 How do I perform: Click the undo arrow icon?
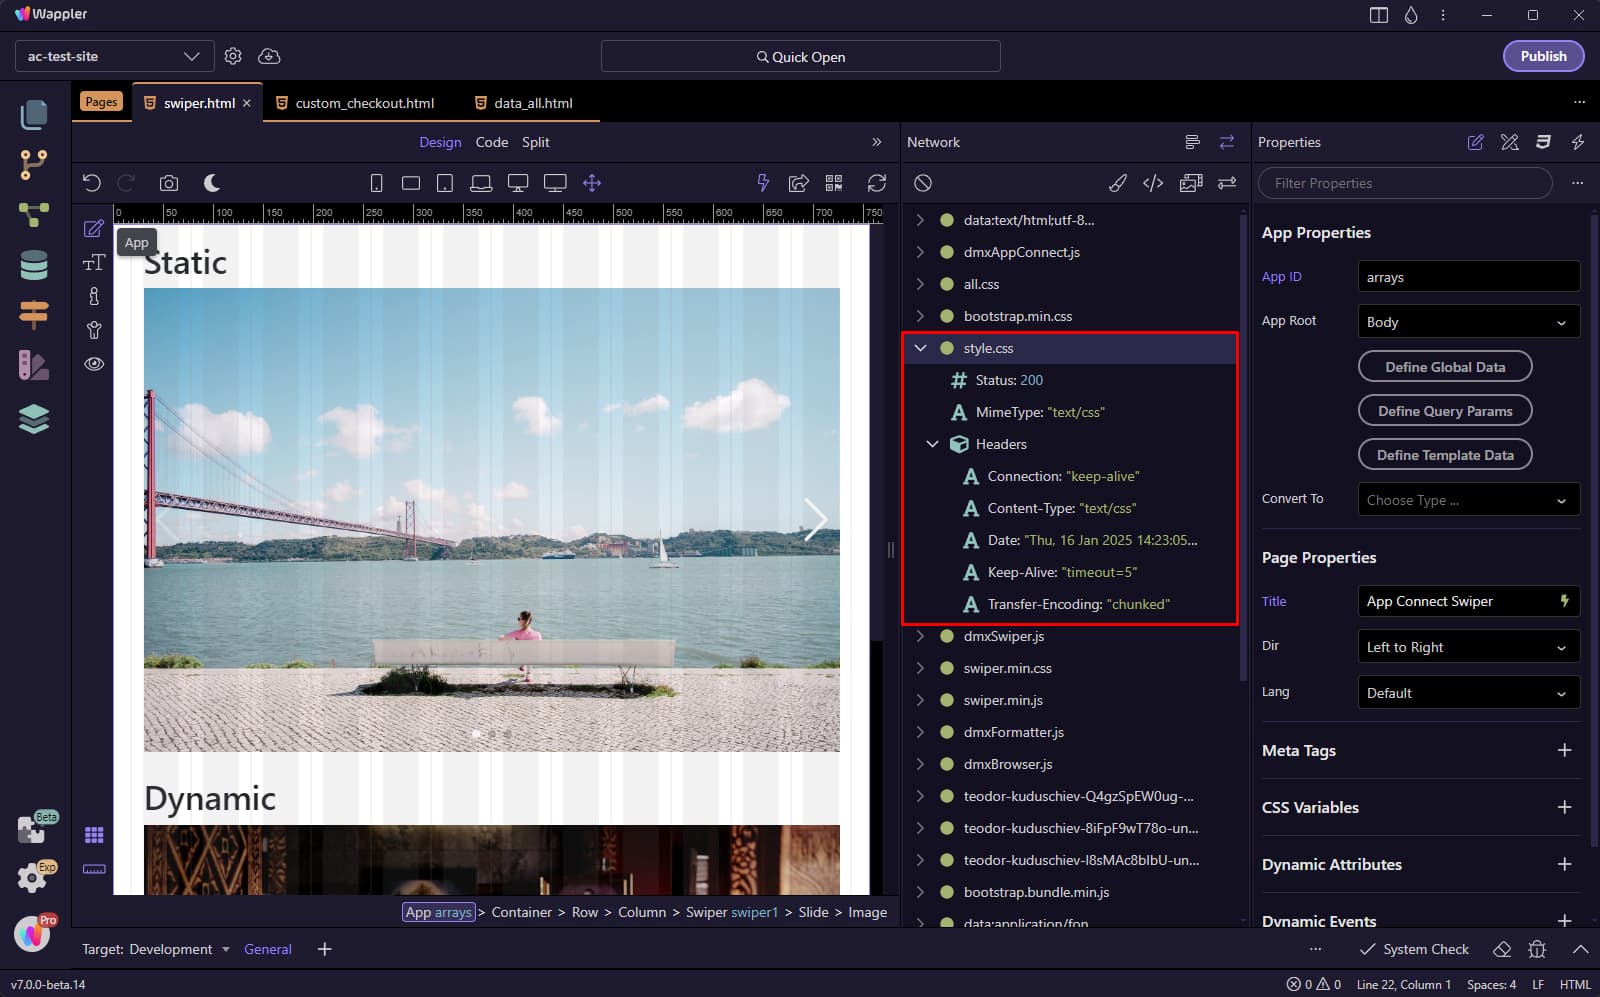(92, 183)
